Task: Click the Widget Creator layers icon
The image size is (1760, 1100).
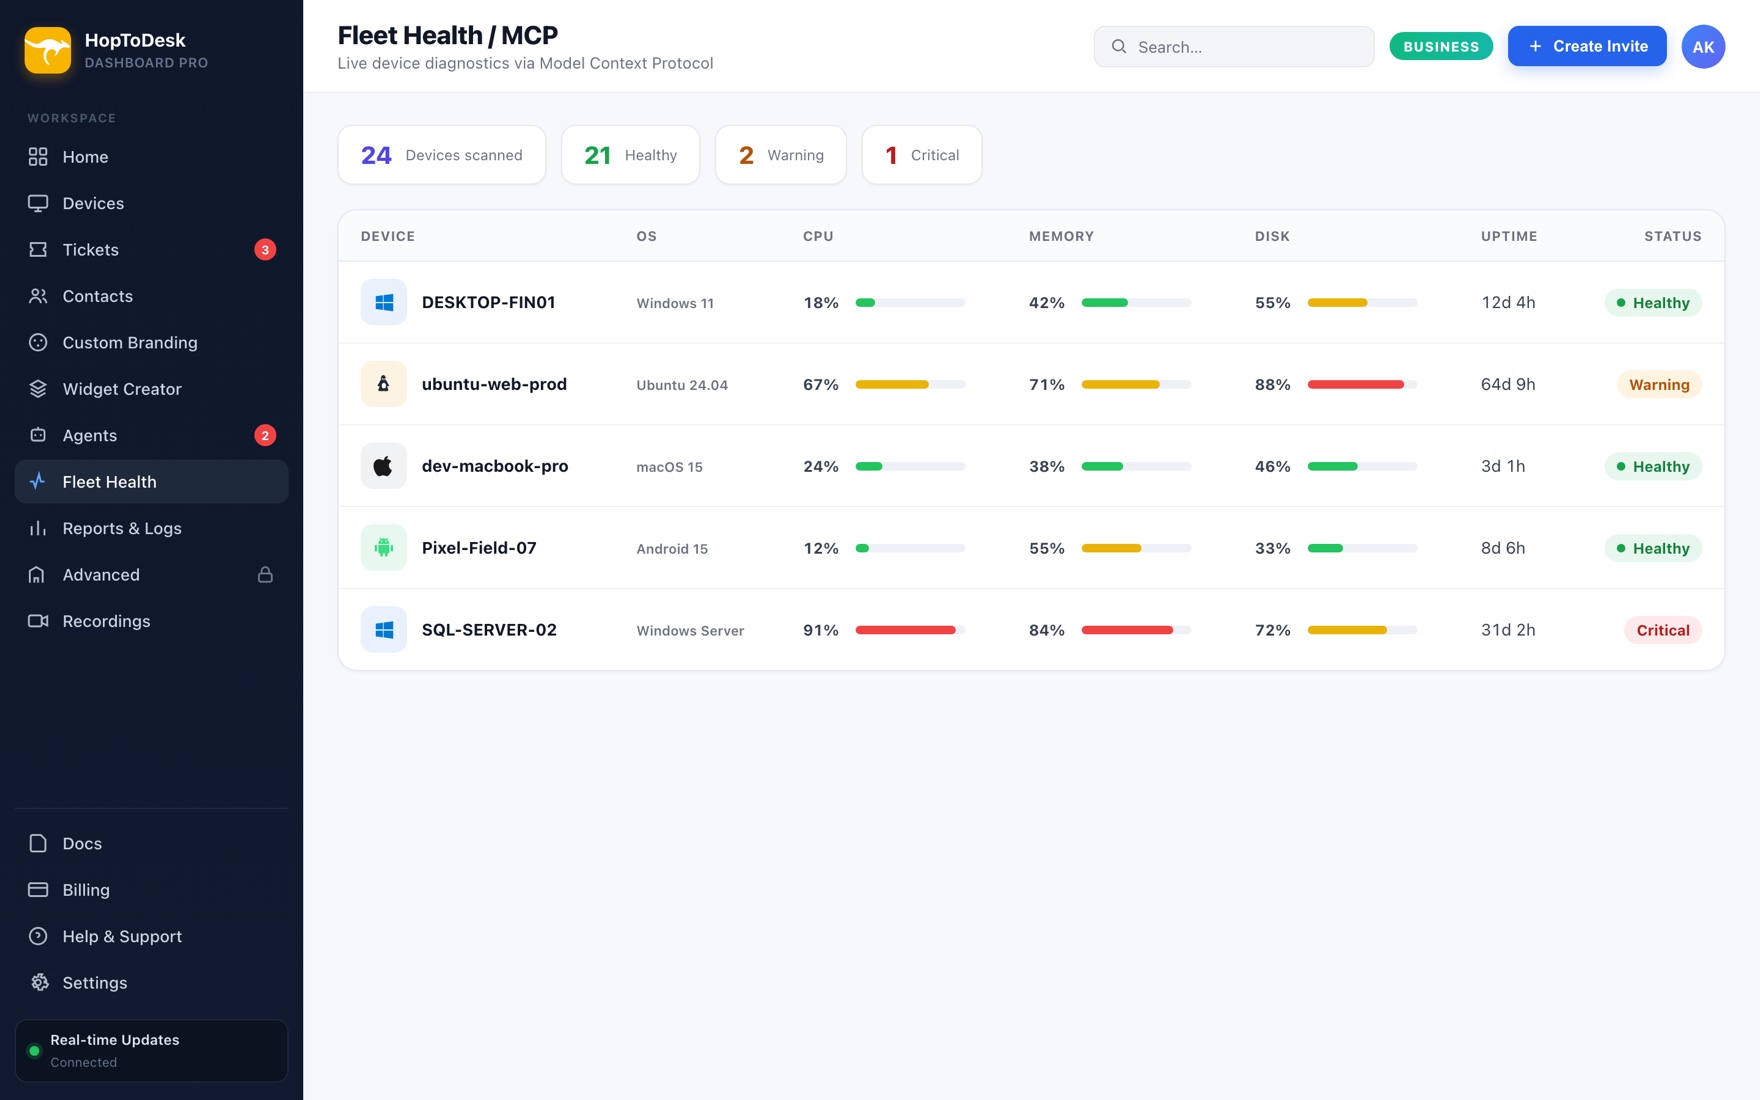Action: tap(38, 389)
